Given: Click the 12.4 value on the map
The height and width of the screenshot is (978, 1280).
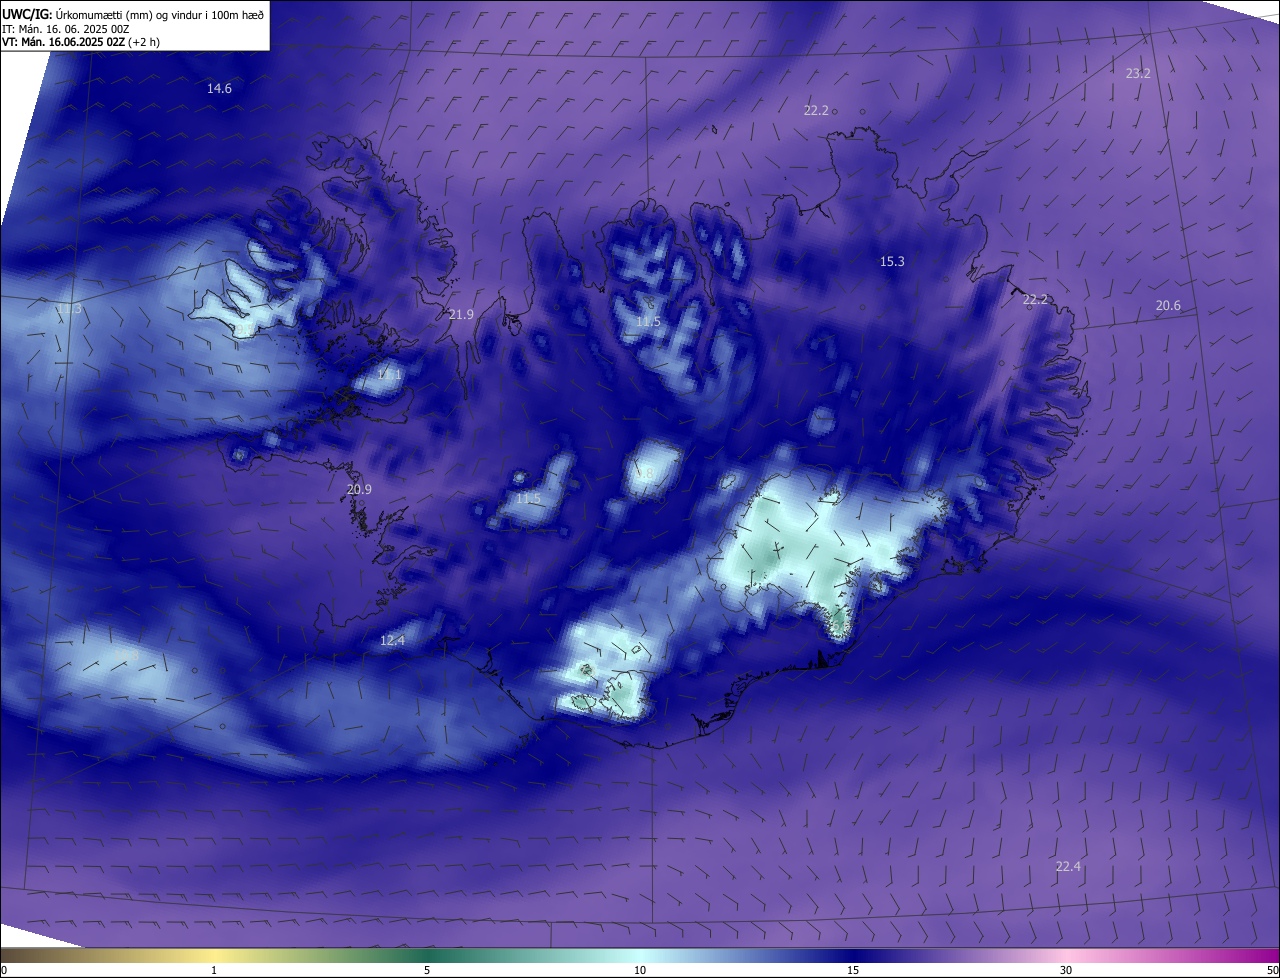Looking at the screenshot, I should click(392, 641).
